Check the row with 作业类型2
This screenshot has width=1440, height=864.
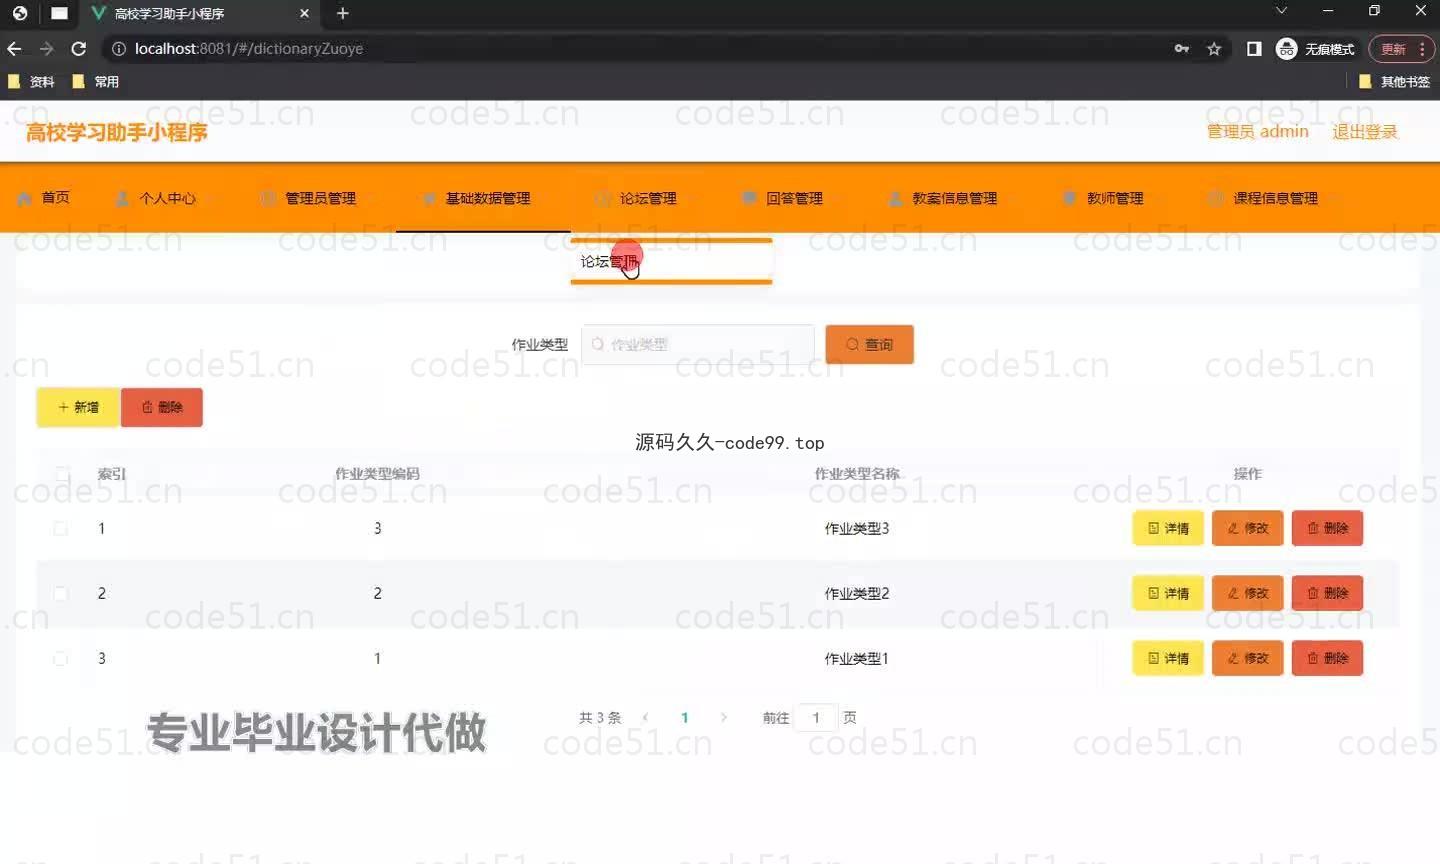[60, 593]
